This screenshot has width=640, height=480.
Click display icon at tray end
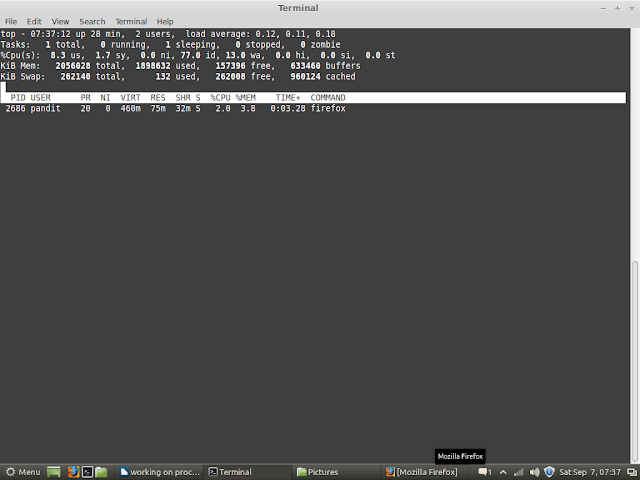click(631, 472)
